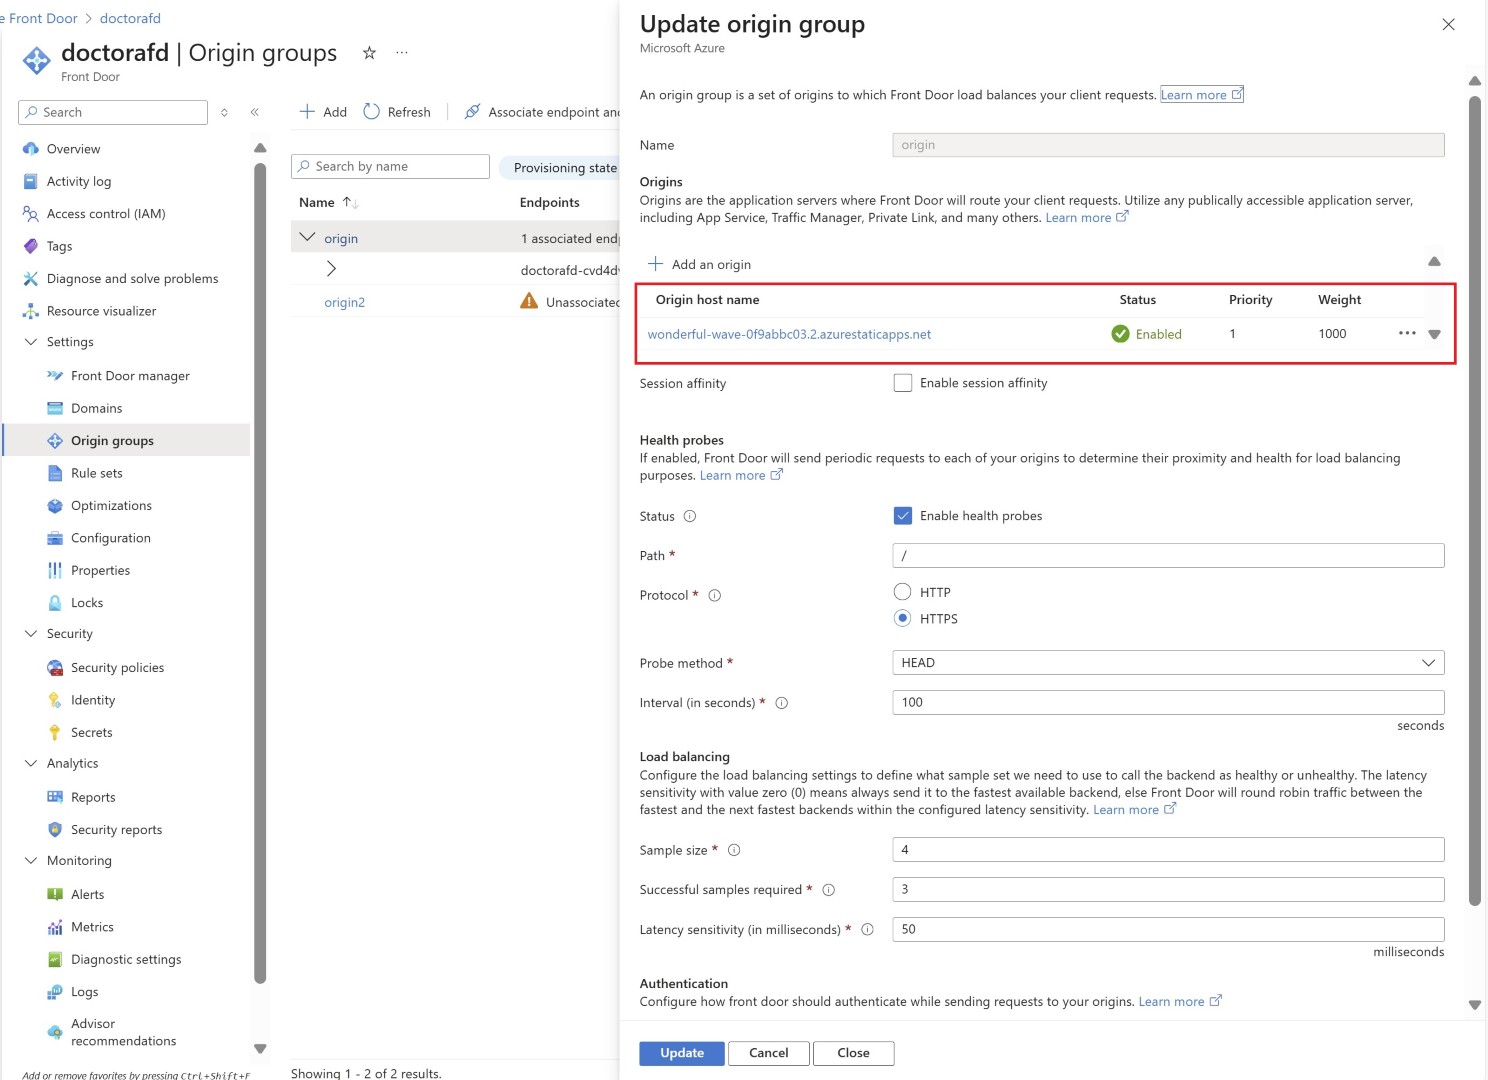Click the Locks icon
The height and width of the screenshot is (1080, 1488).
tap(55, 603)
